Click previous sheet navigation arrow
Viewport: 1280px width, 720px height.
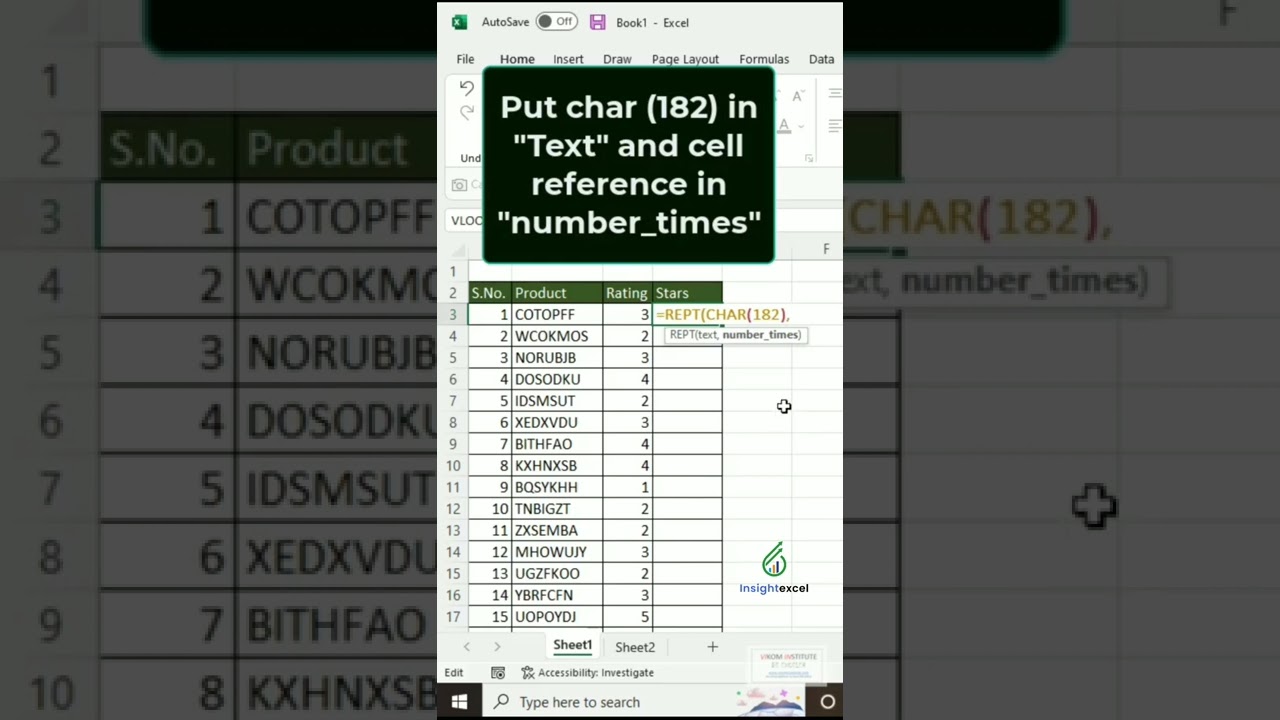(x=467, y=647)
